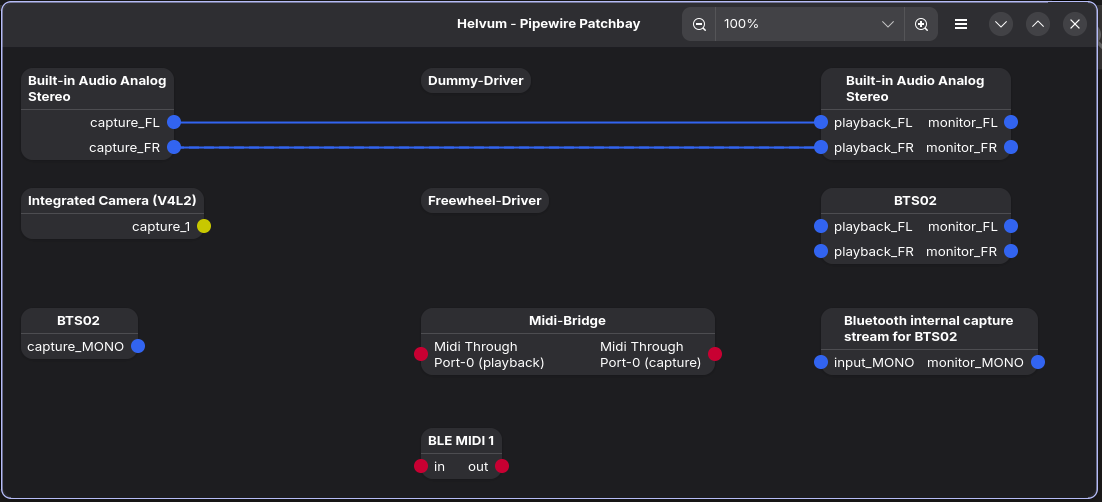Click BTS02 playback_FL input port

(x=821, y=226)
